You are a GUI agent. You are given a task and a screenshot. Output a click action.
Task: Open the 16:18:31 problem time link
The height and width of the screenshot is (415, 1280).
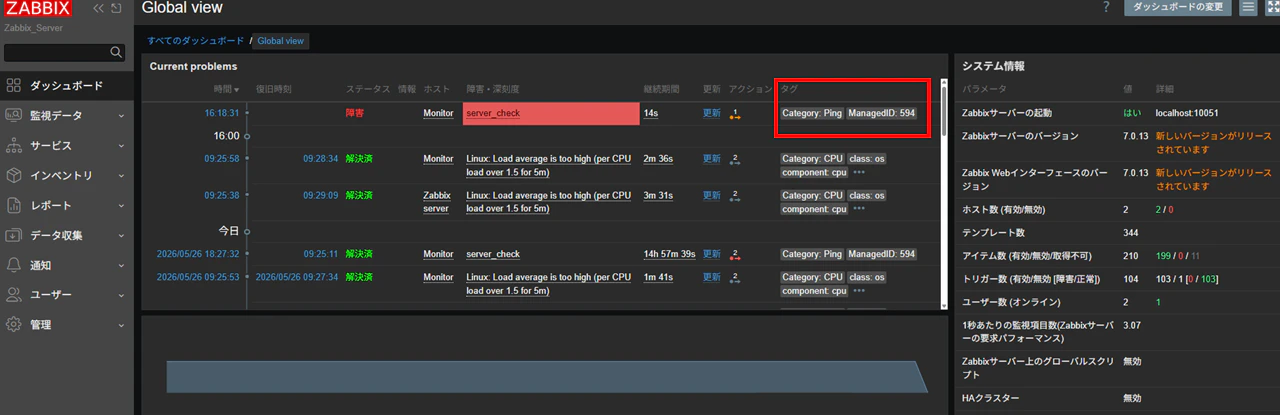(222, 113)
